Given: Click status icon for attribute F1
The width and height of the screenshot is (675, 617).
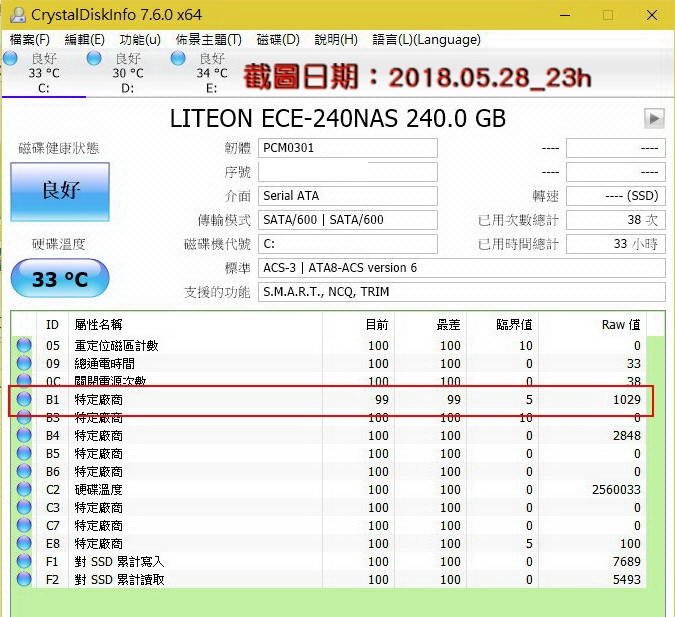Looking at the screenshot, I should [x=24, y=561].
